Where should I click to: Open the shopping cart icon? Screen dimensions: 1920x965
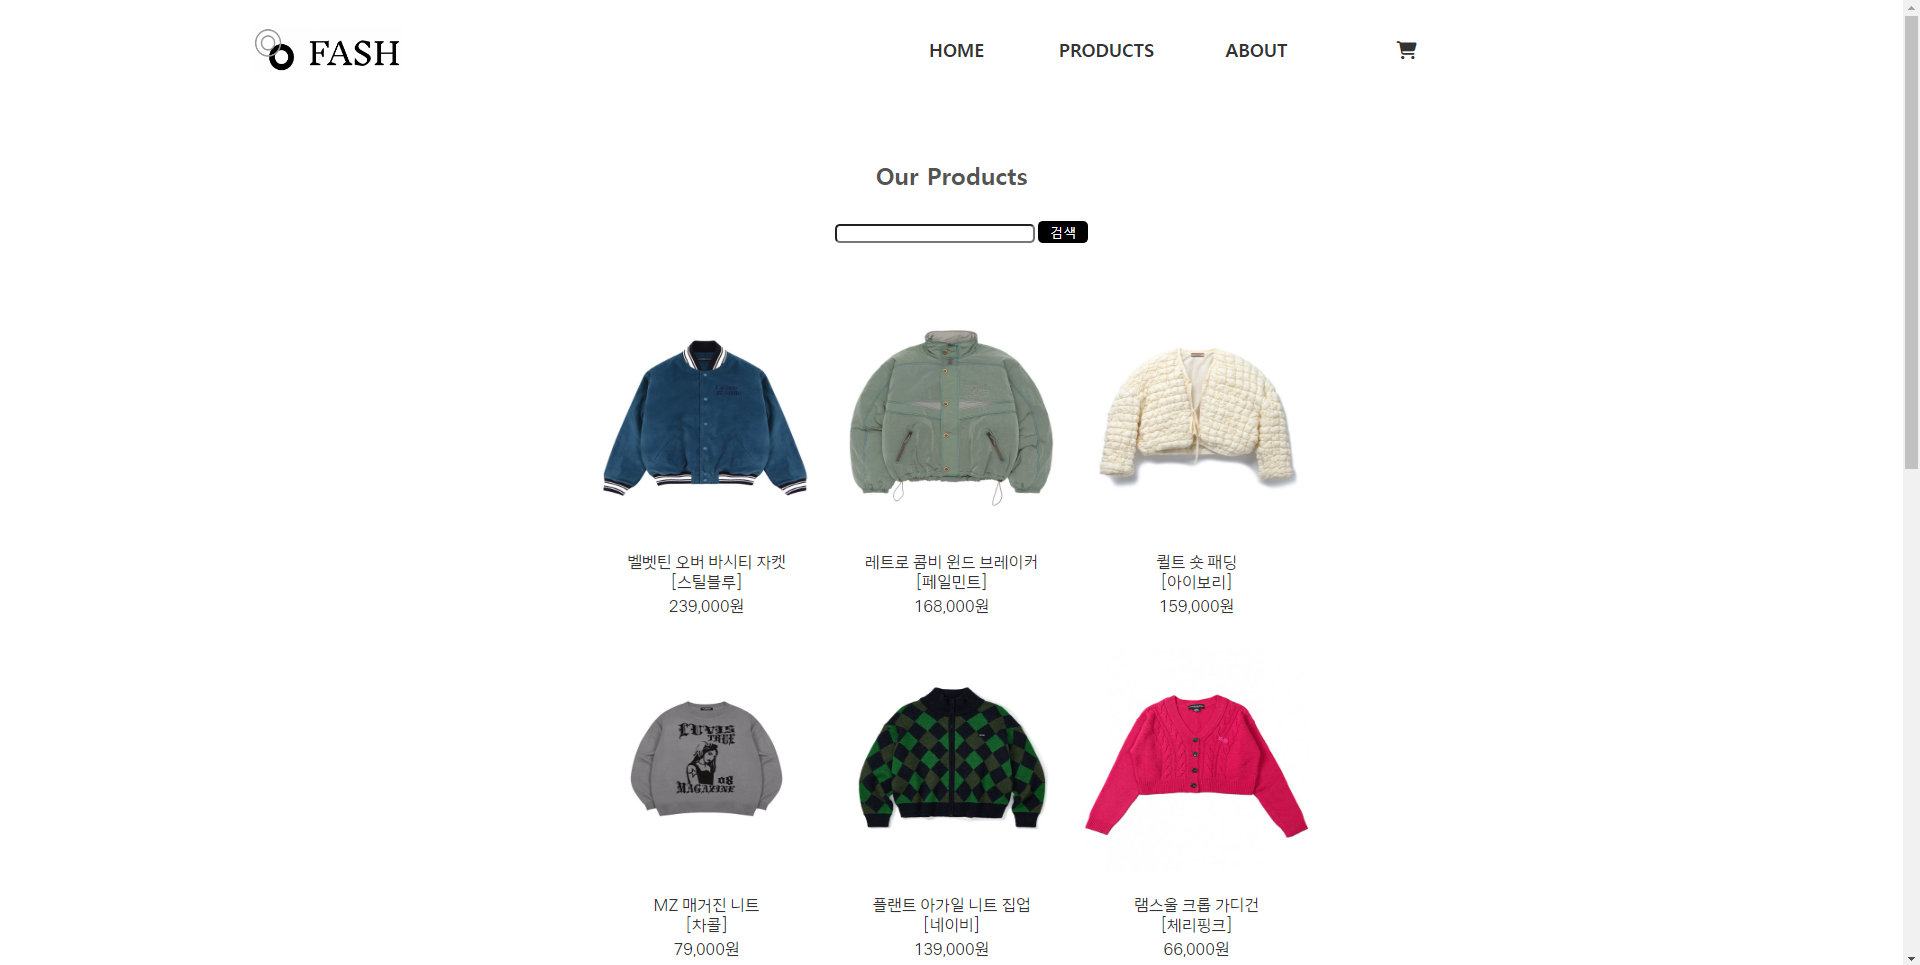1406,50
